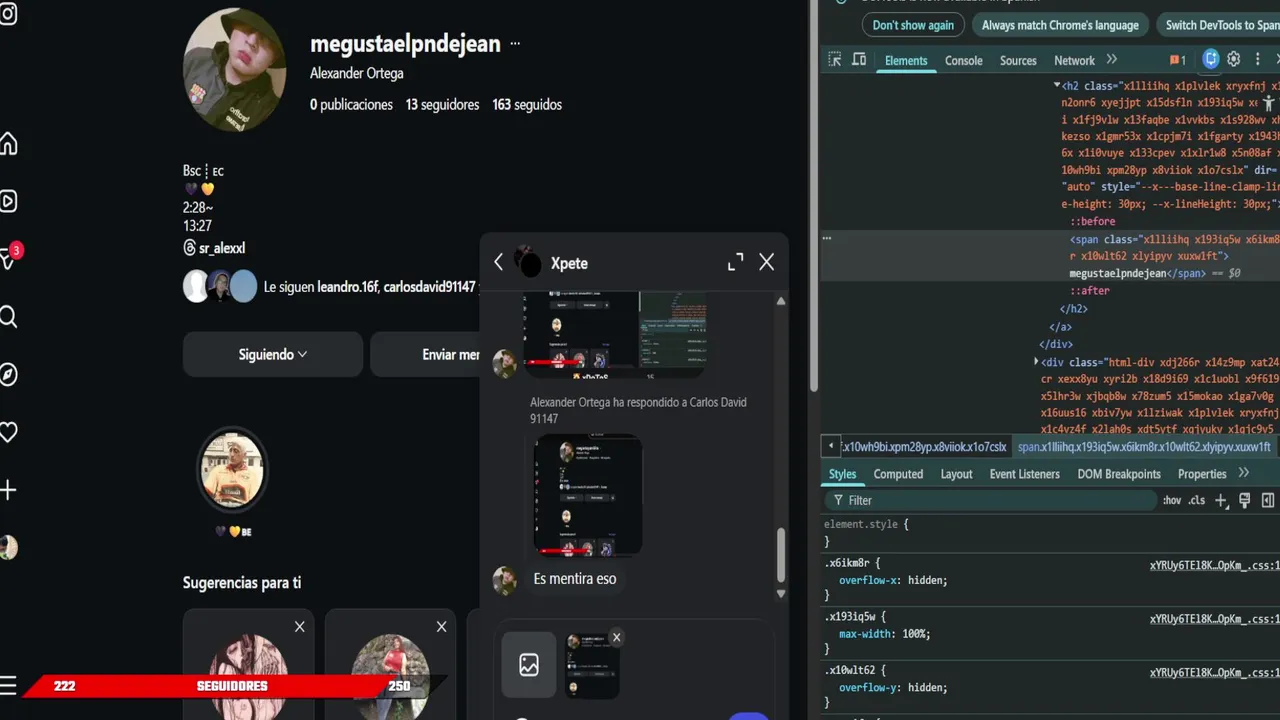The height and width of the screenshot is (720, 1280).
Task: Open messages icon with 3 badge
Action: pos(8,258)
